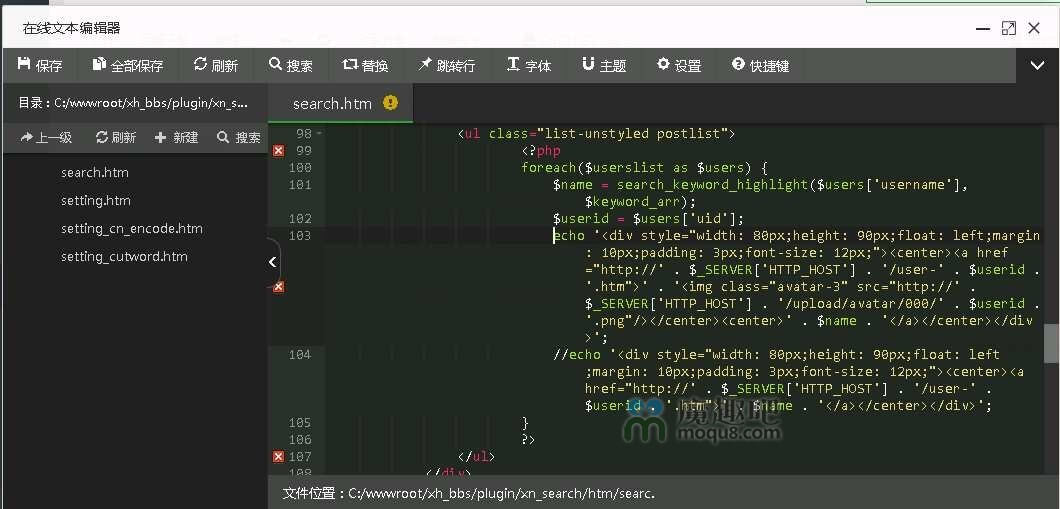Screen dimensions: 1060x509
Task: Save the current file with 保存
Action: (x=40, y=66)
